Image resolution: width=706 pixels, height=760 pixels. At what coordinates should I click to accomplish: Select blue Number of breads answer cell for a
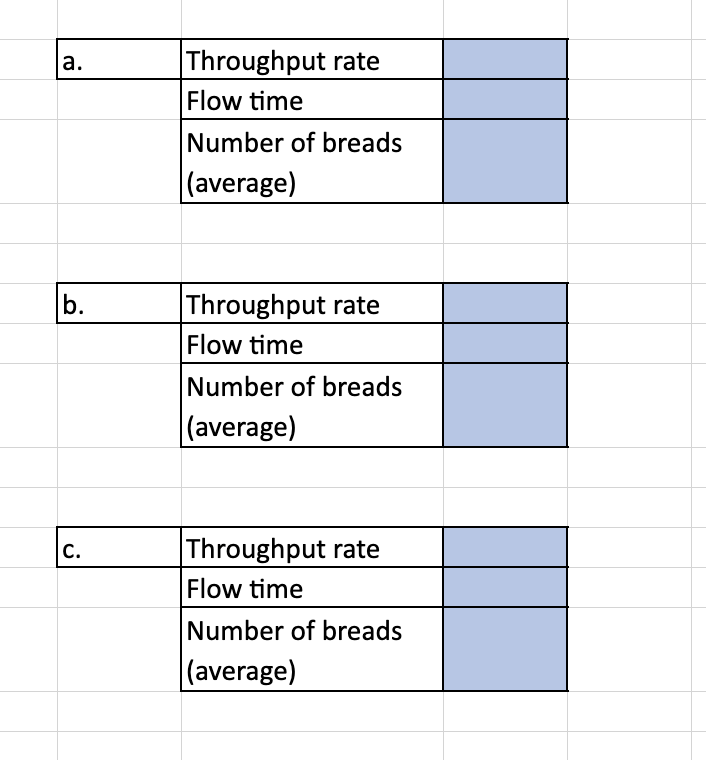click(505, 161)
